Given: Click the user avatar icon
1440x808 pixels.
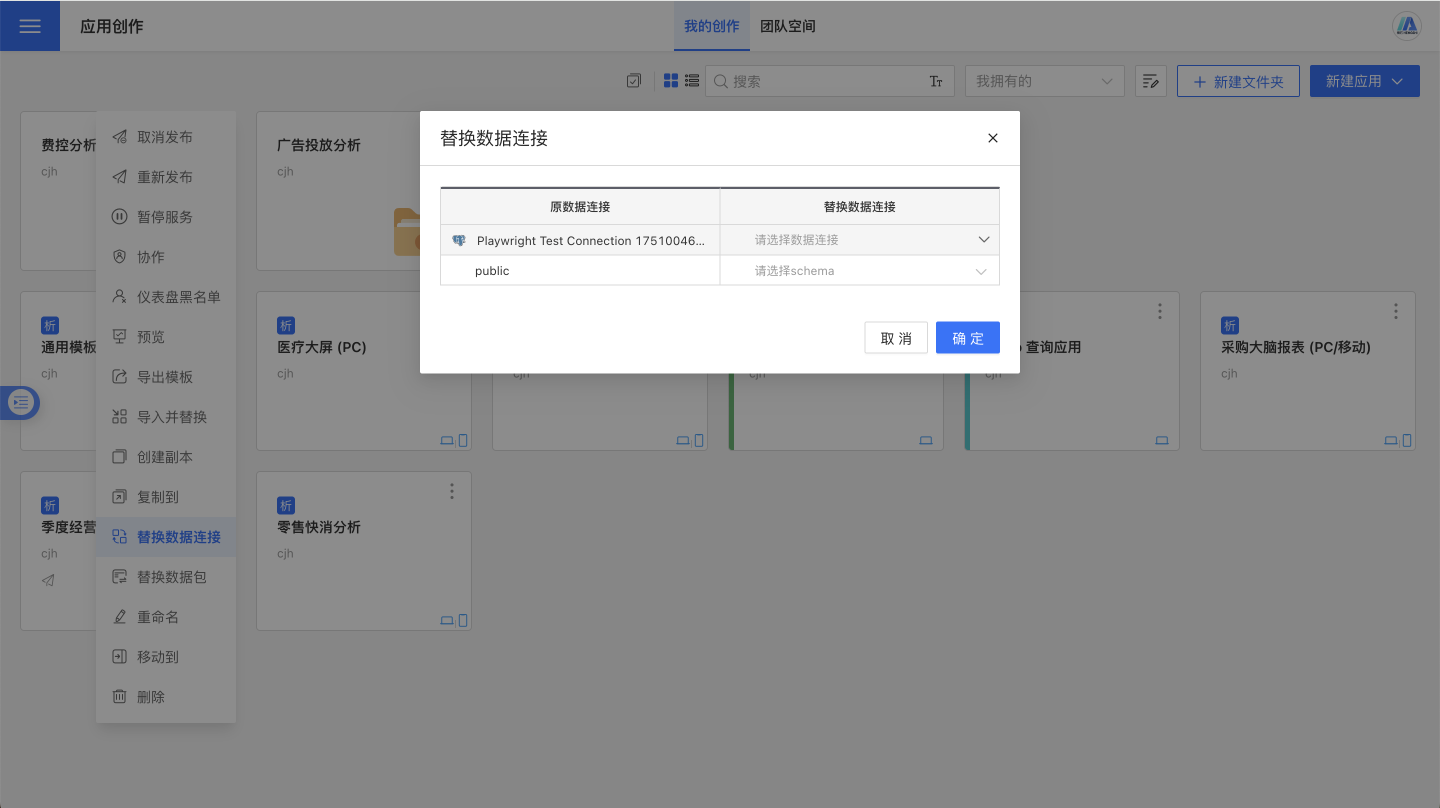Looking at the screenshot, I should tap(1407, 26).
